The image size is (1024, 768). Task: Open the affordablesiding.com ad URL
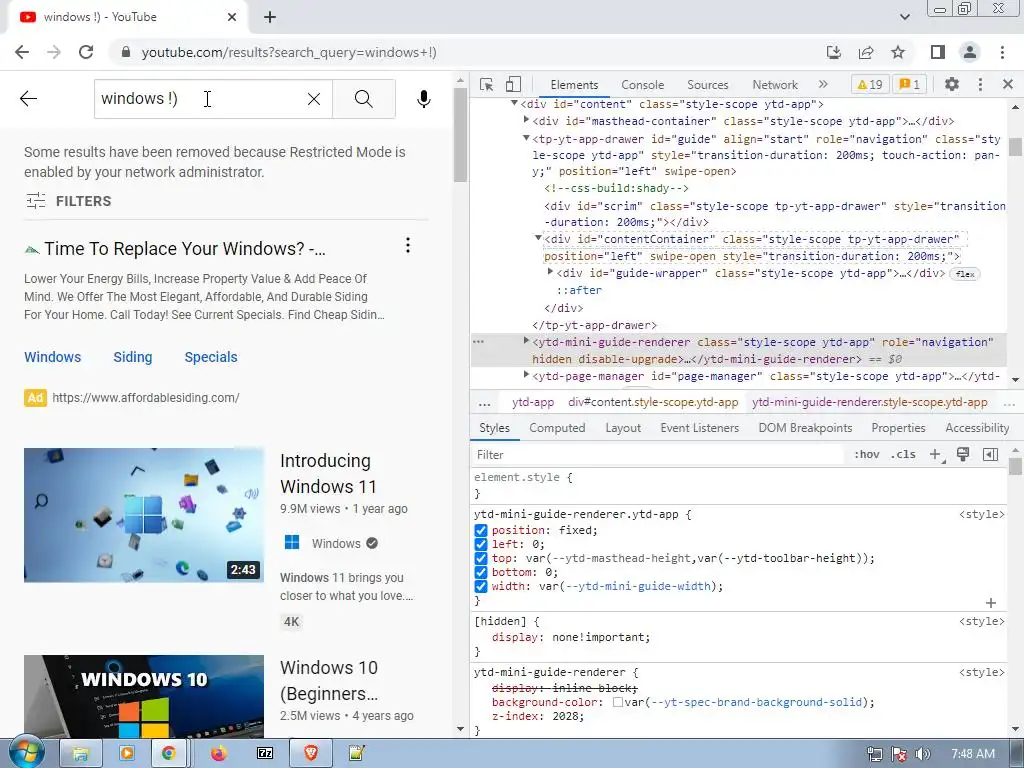click(146, 398)
